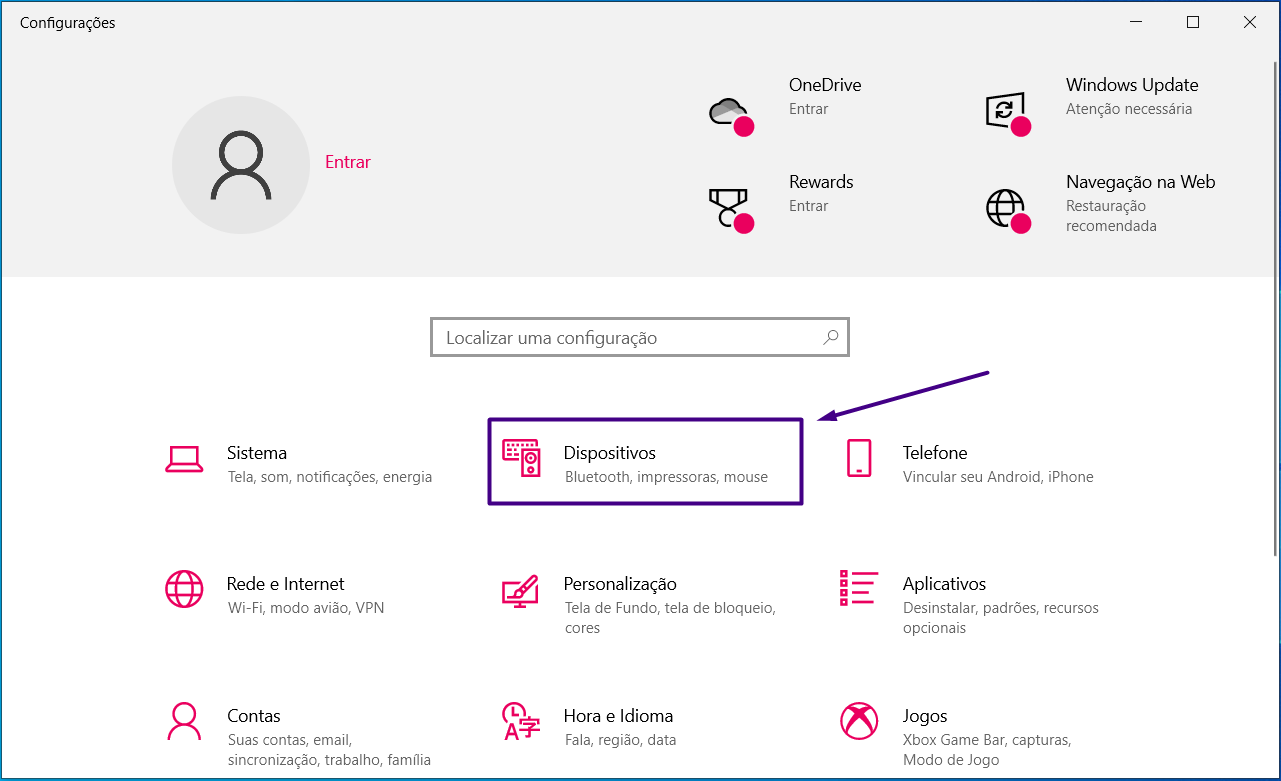Close the Configurações window

click(x=1250, y=22)
